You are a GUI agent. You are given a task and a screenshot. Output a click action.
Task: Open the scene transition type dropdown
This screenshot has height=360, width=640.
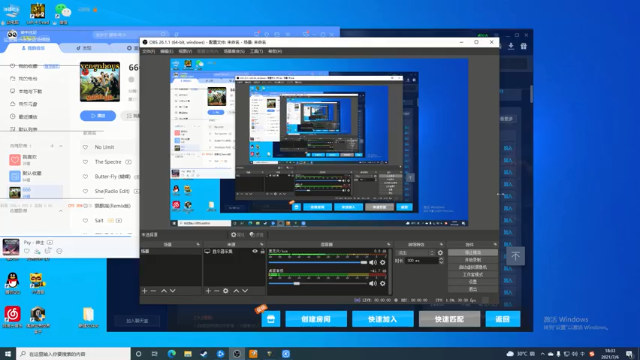point(416,253)
